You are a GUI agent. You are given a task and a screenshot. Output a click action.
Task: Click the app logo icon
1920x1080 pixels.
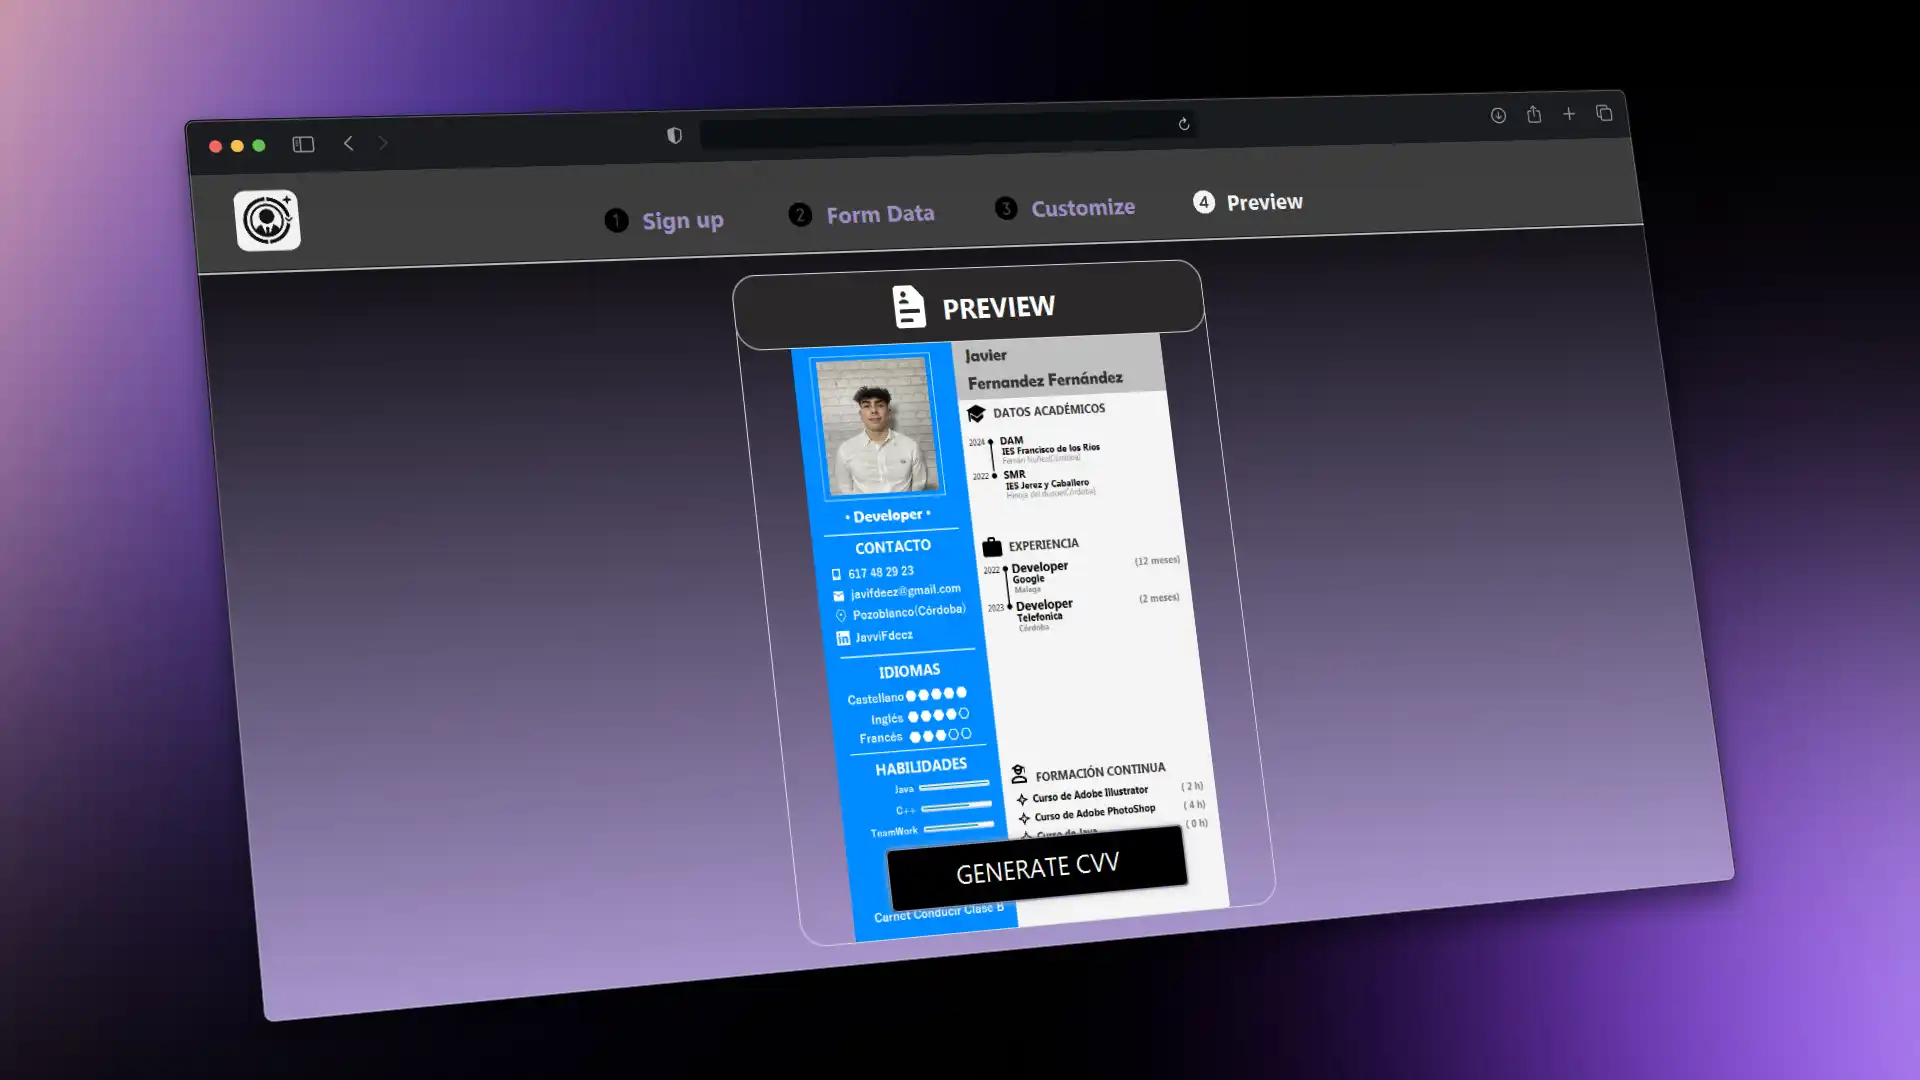coord(267,220)
